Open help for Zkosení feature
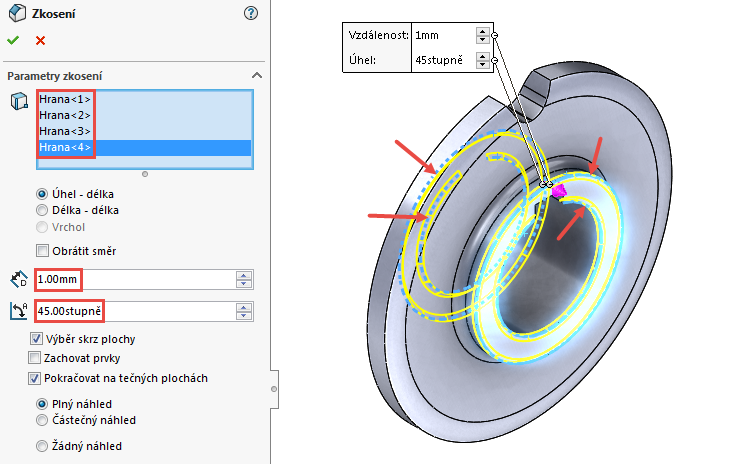 click(251, 13)
